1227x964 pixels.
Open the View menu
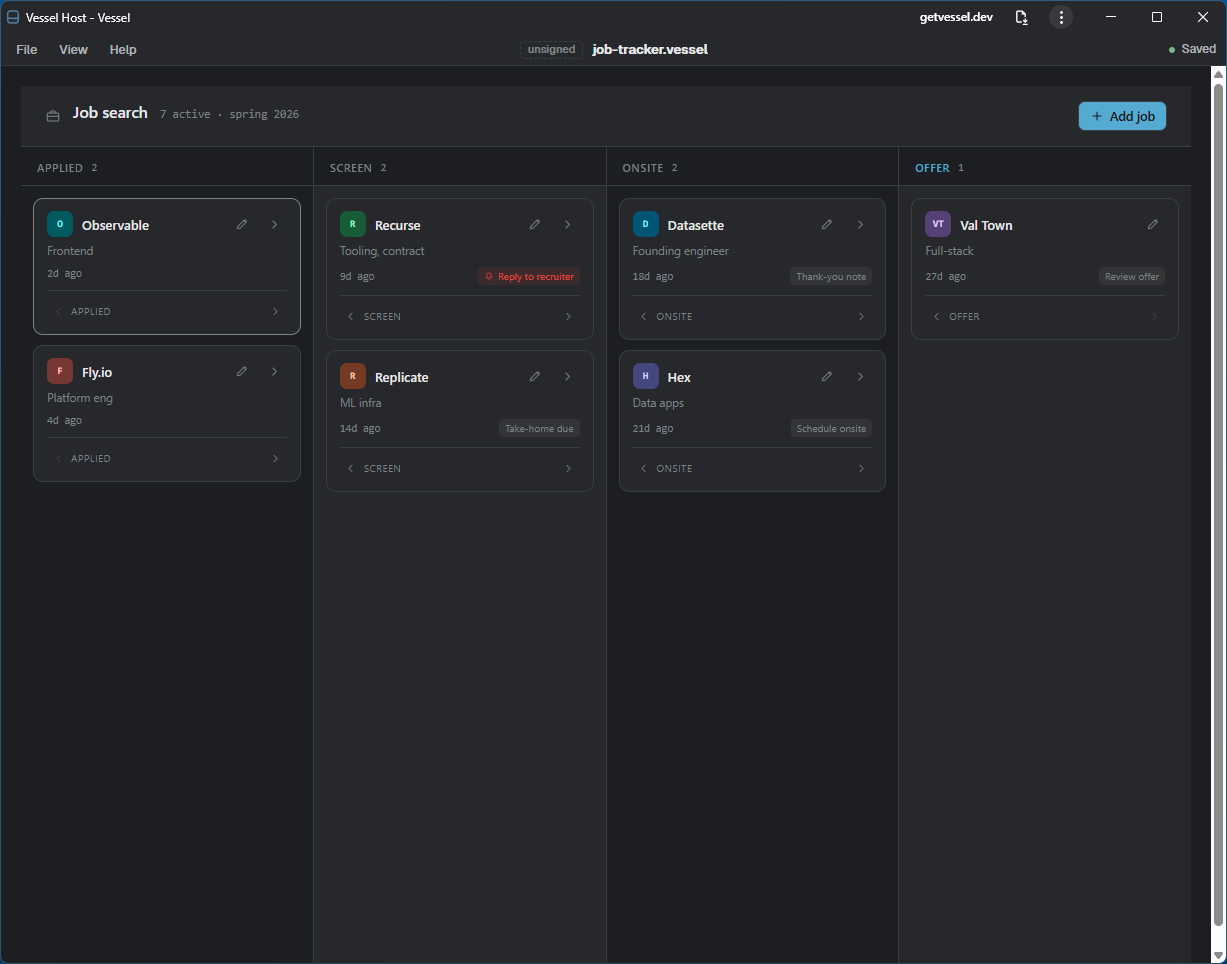(73, 49)
